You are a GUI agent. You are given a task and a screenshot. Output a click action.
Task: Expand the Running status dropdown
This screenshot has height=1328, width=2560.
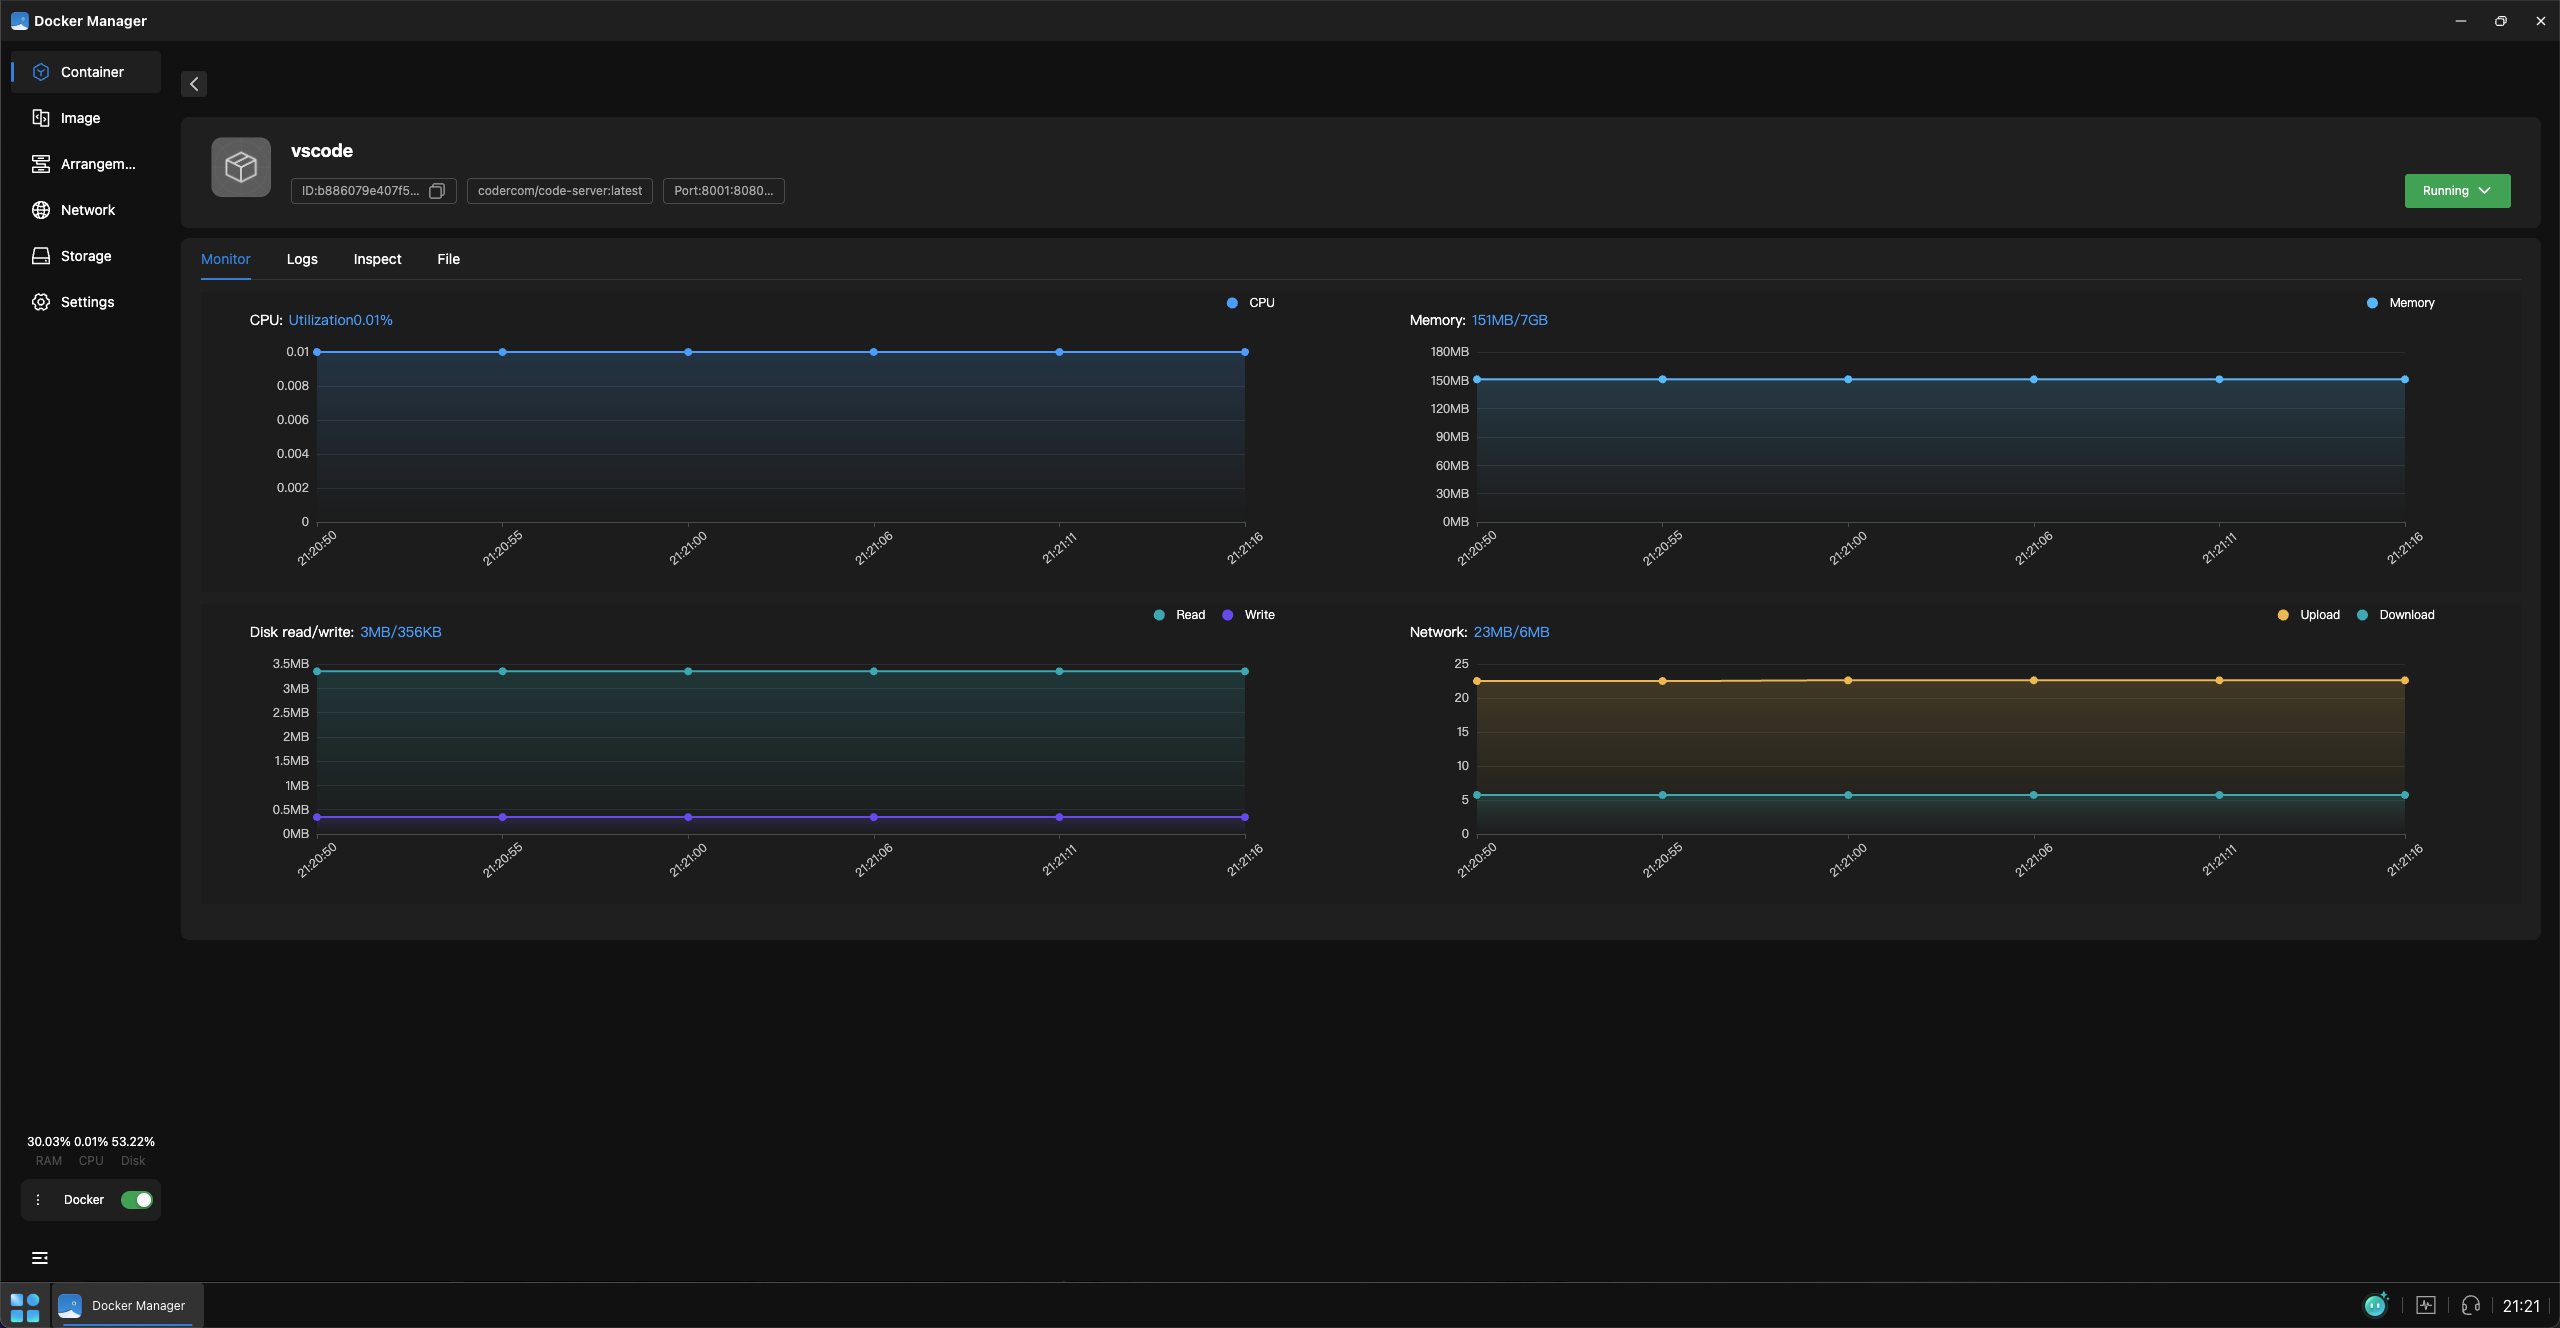tap(2457, 191)
